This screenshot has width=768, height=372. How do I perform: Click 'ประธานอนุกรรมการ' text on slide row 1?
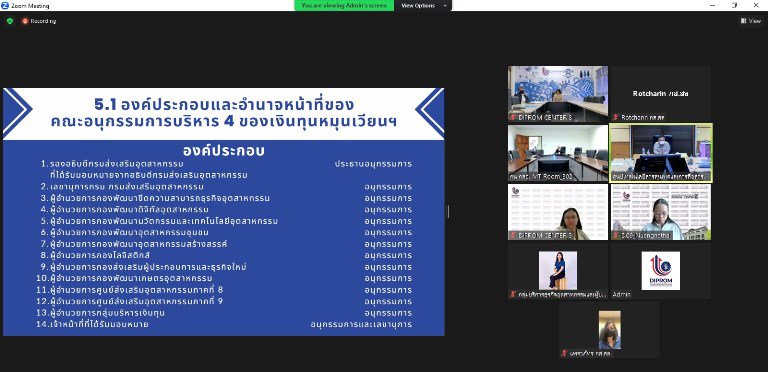[x=373, y=163]
